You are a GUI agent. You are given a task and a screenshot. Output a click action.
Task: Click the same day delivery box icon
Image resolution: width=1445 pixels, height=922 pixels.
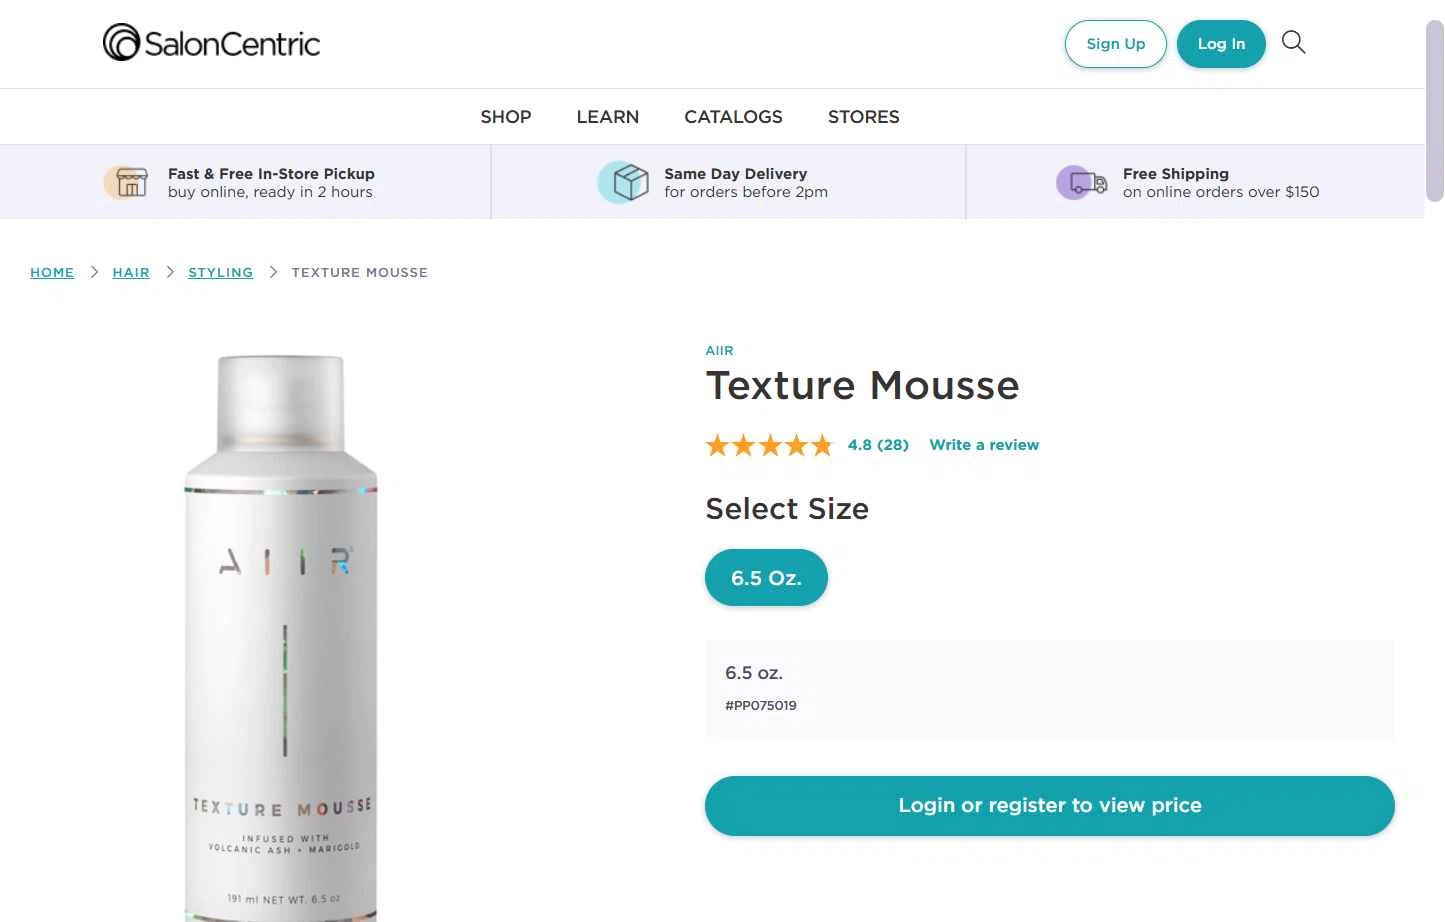pyautogui.click(x=625, y=182)
